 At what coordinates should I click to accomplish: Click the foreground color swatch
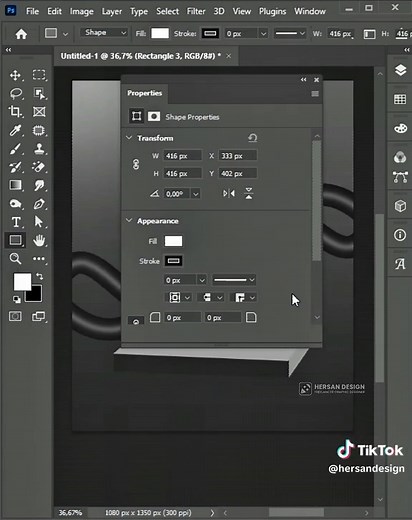click(x=22, y=282)
